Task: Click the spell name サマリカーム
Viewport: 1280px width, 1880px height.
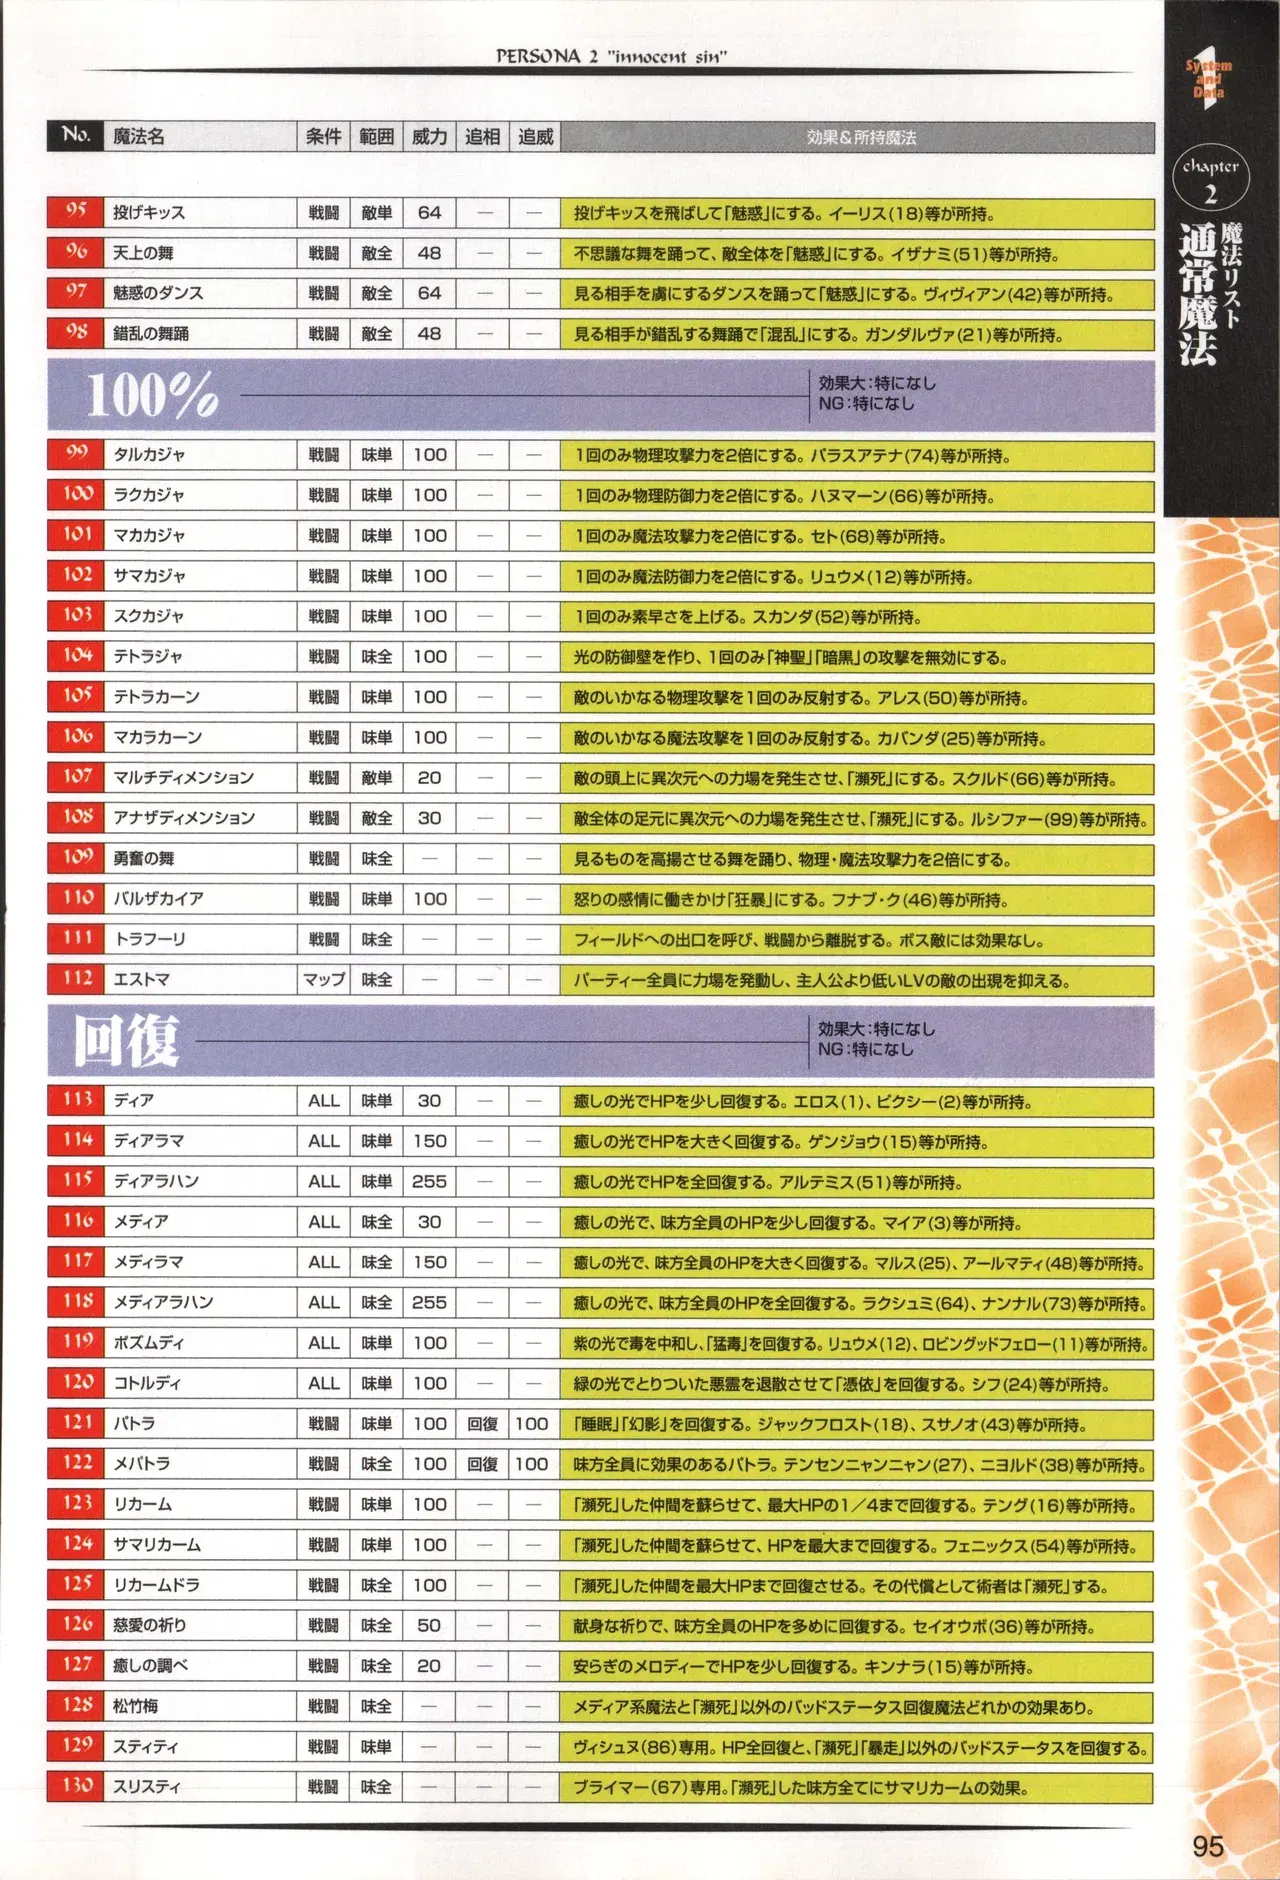Action: (157, 1545)
